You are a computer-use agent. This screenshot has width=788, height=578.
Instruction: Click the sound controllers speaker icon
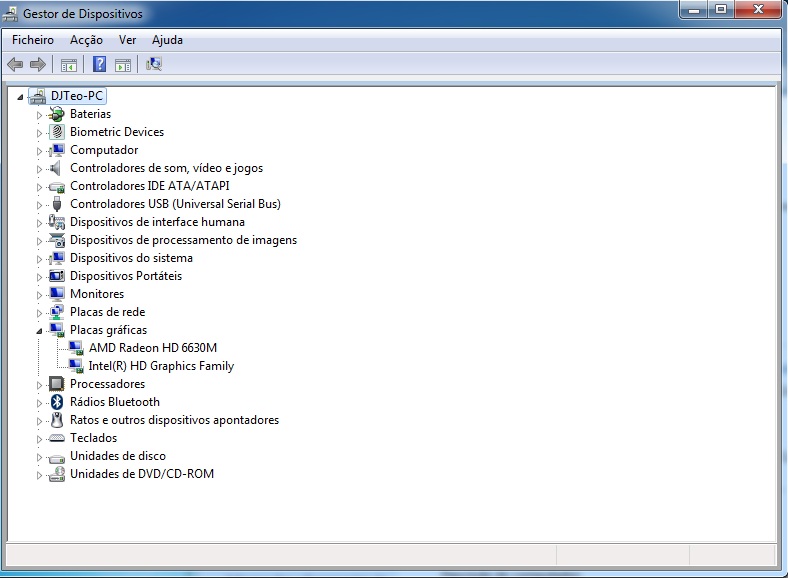(56, 168)
